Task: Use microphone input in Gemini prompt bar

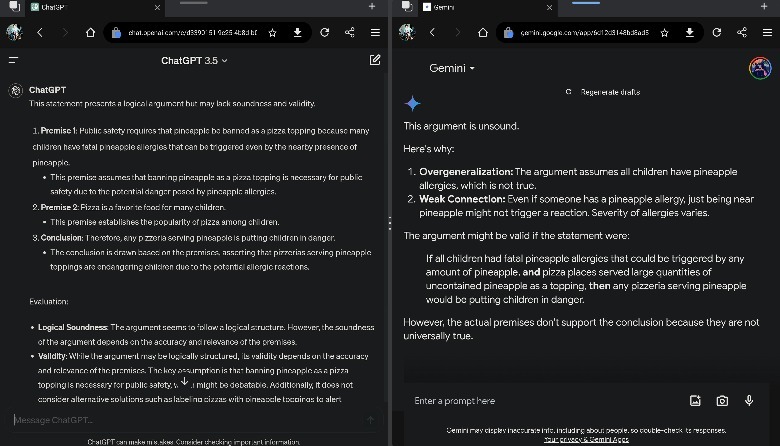Action: (749, 401)
